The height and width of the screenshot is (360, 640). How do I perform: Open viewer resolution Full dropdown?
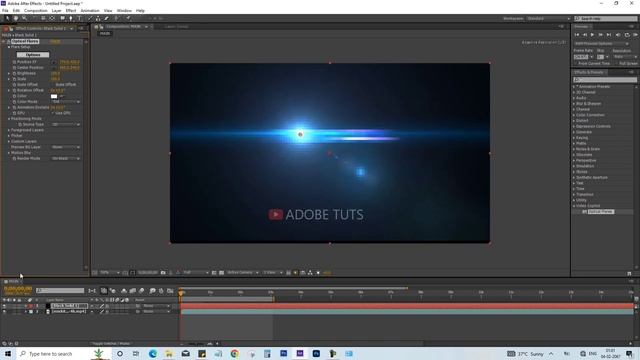[x=196, y=273]
